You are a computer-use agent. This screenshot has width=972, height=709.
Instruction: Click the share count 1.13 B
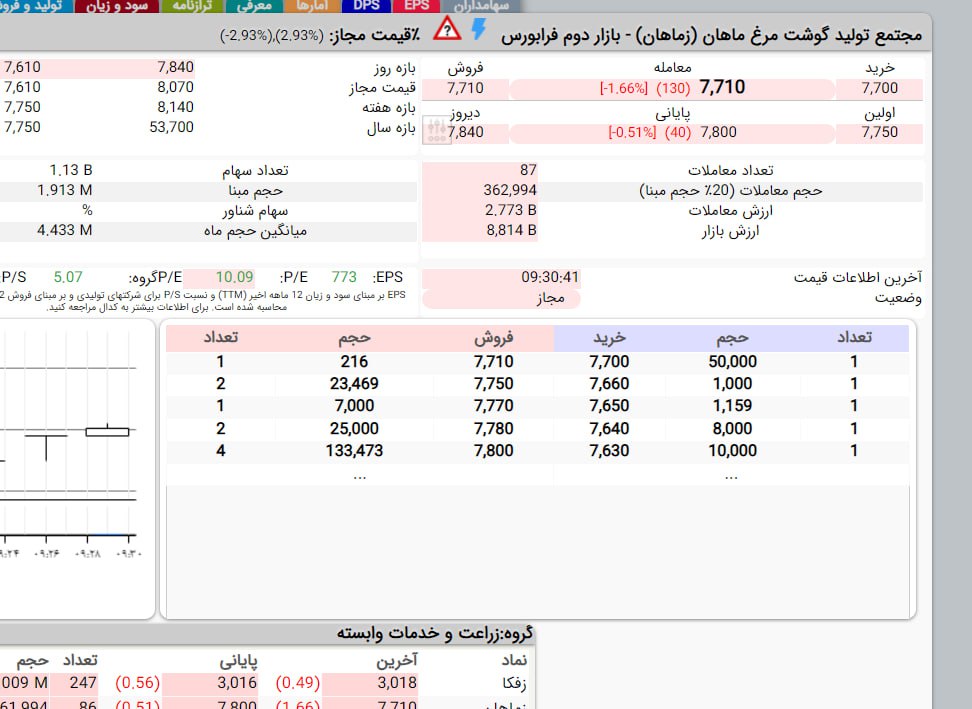71,170
